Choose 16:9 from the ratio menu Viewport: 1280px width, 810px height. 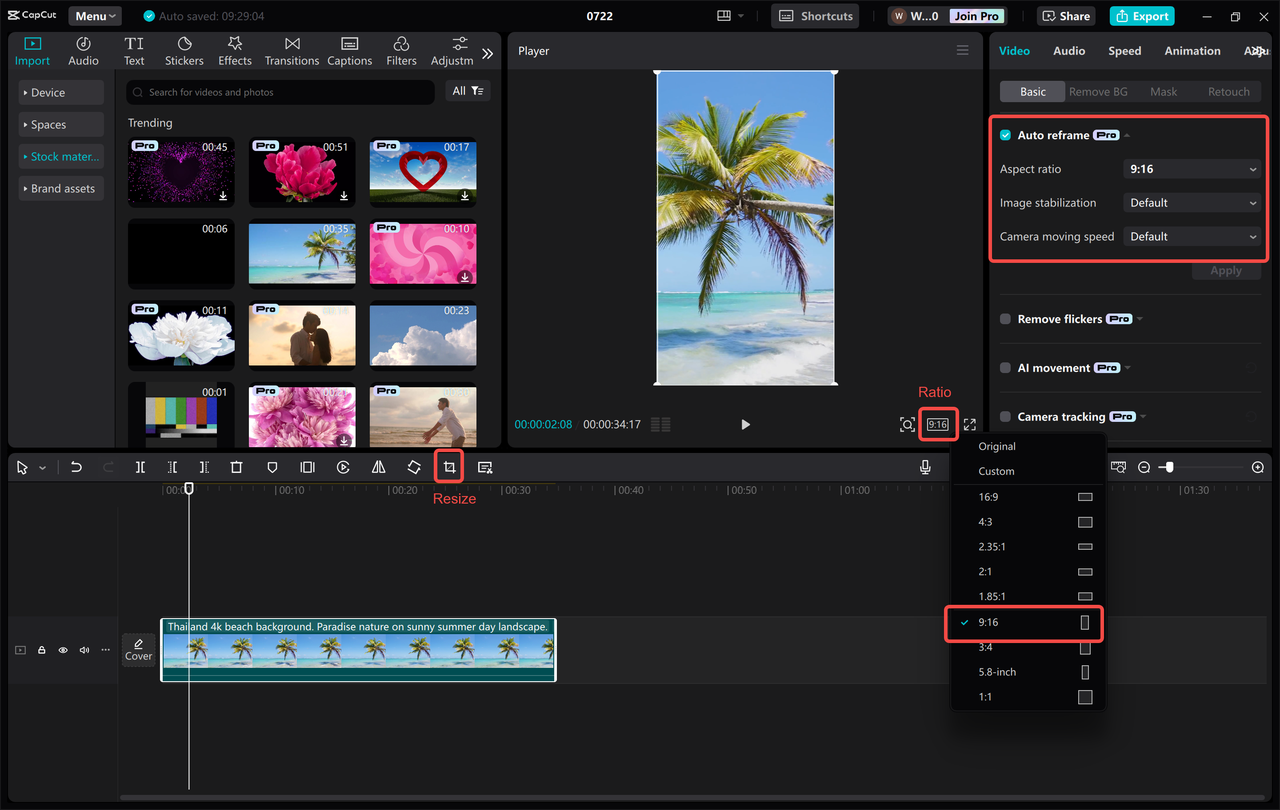(989, 496)
